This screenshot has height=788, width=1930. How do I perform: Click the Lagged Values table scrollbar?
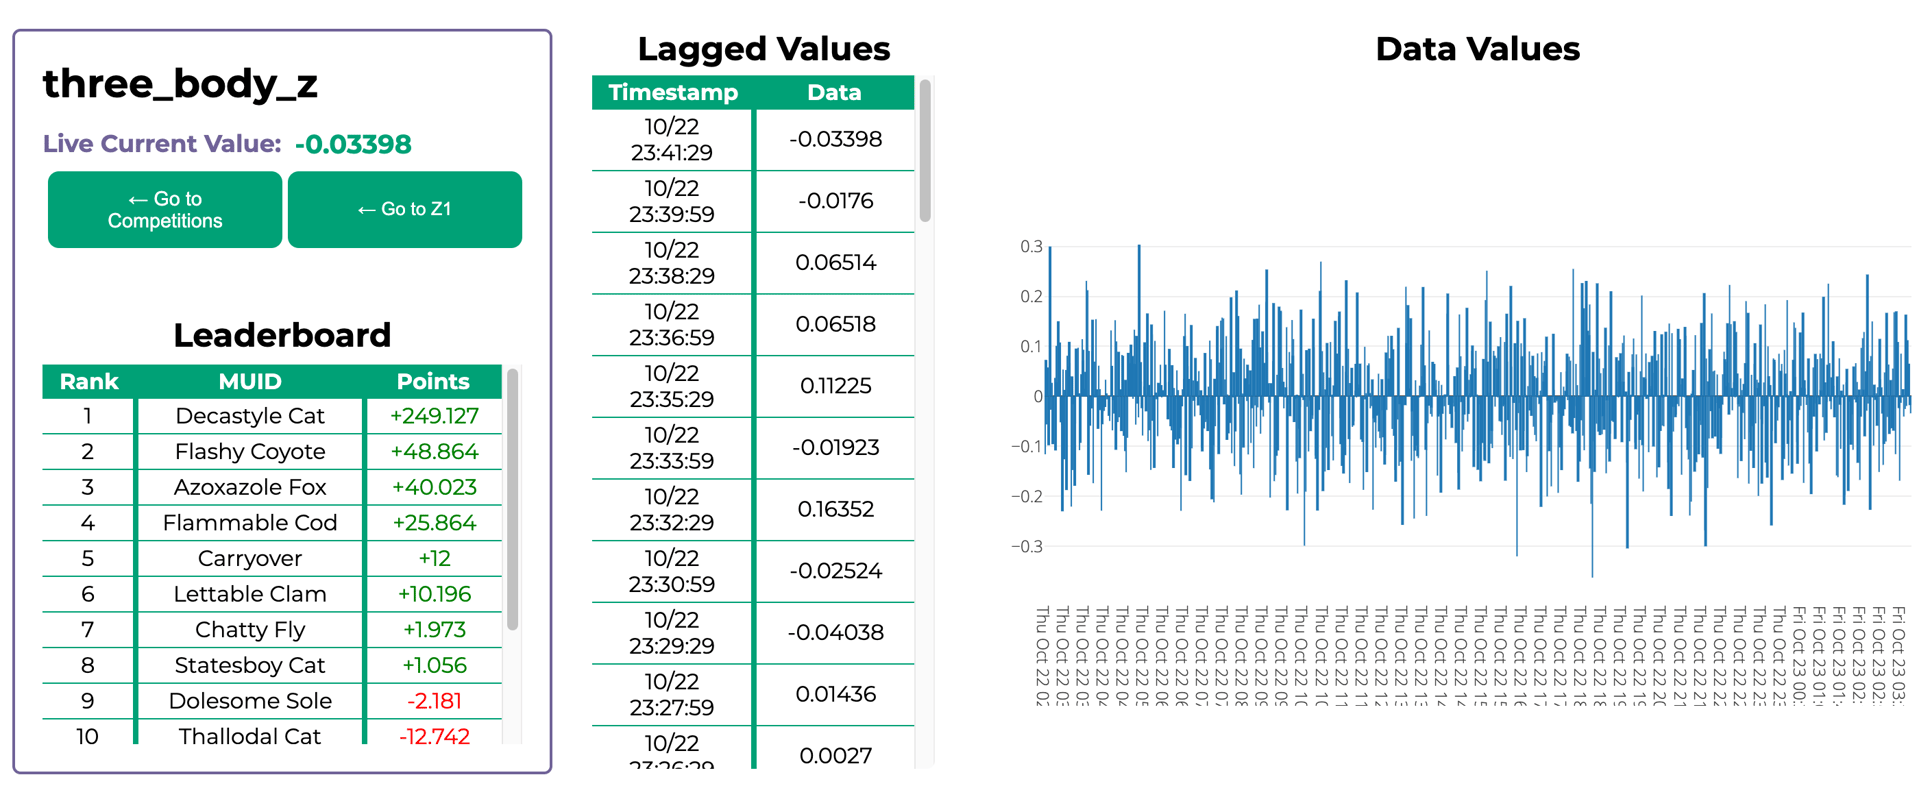(x=925, y=150)
